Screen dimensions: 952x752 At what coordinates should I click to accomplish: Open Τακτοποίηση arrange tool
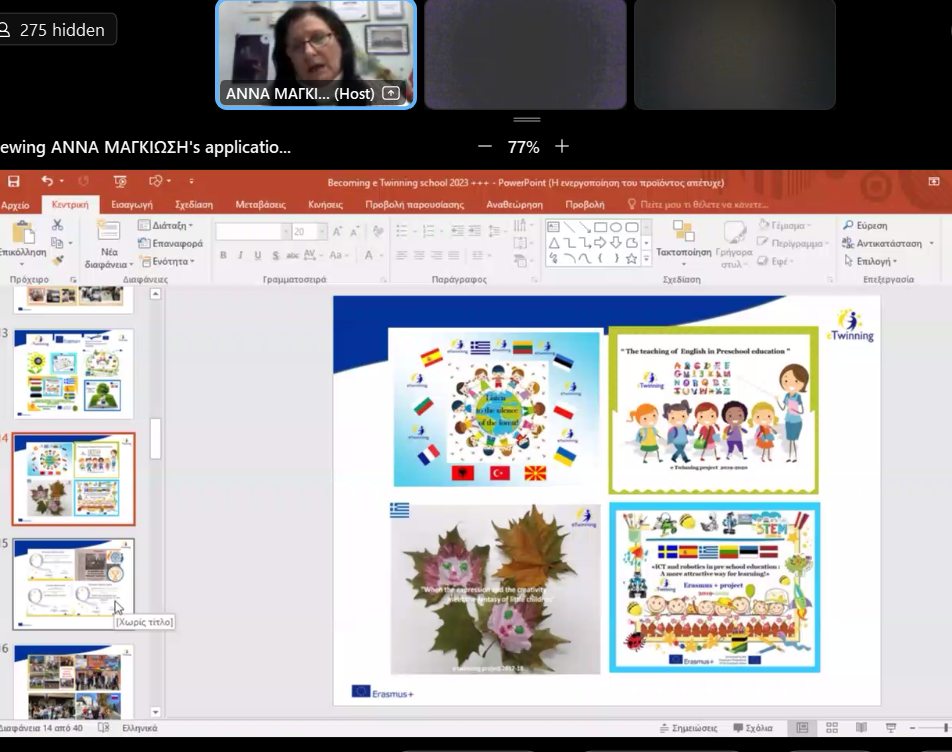pyautogui.click(x=683, y=236)
